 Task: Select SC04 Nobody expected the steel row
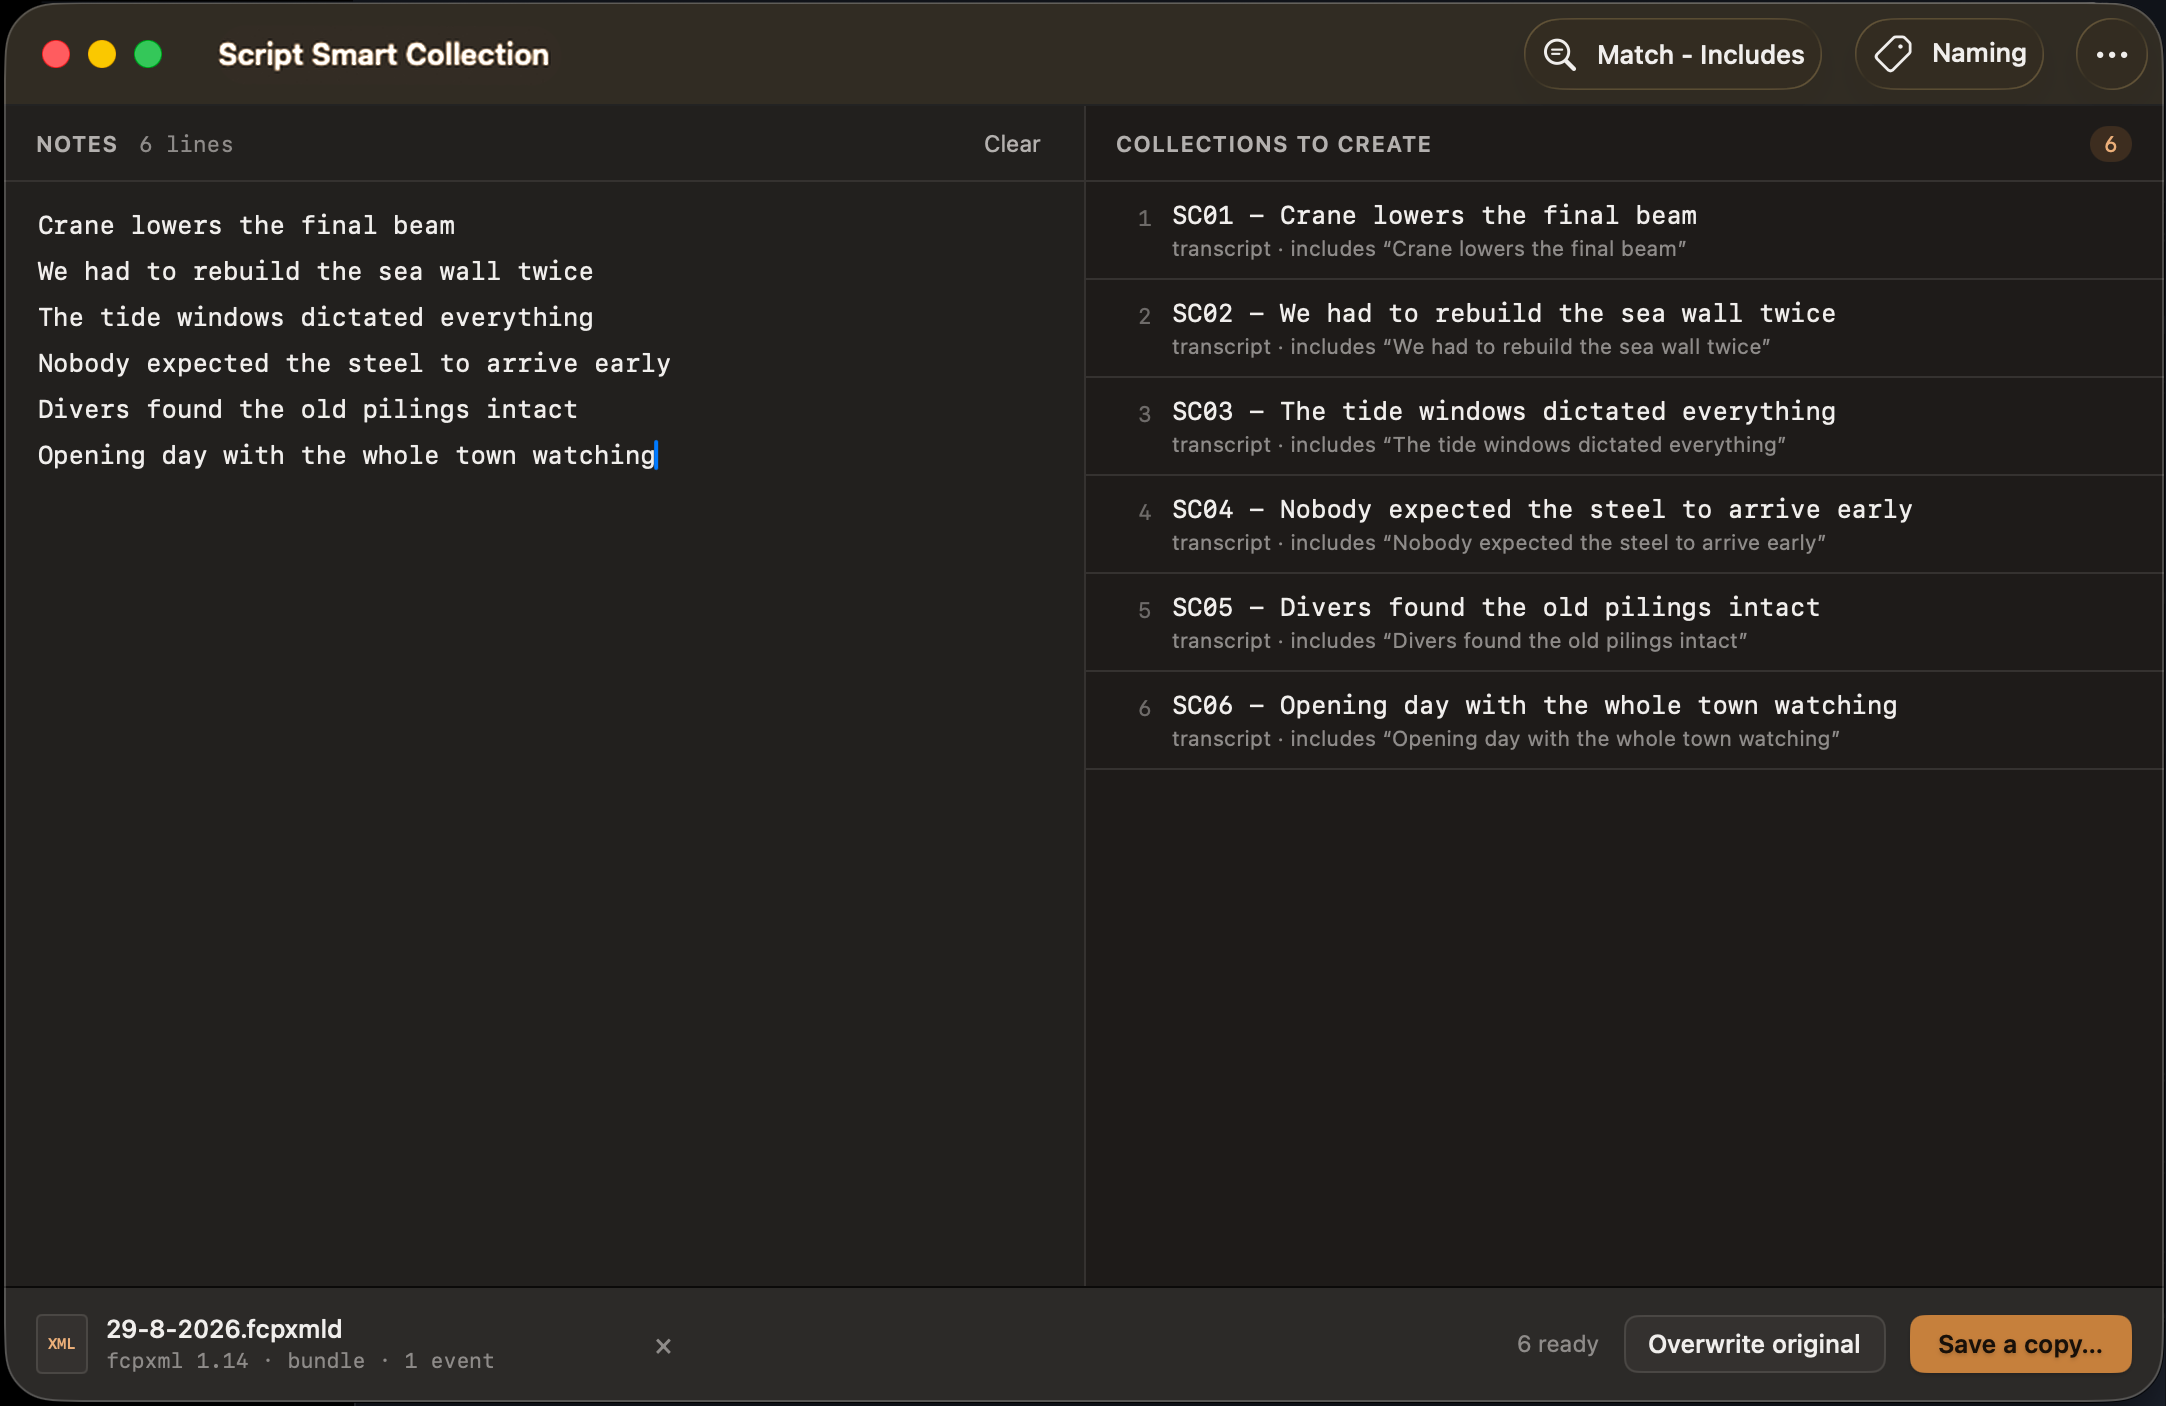(1625, 524)
